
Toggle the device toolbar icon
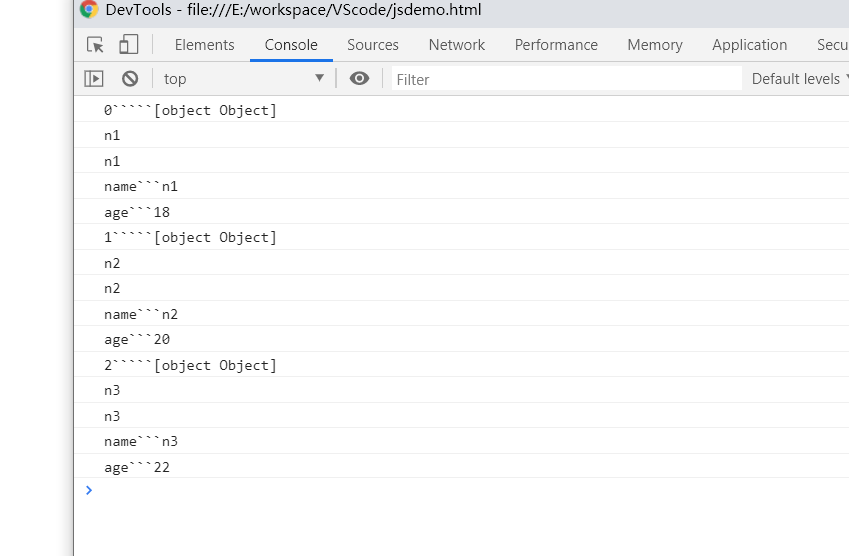pos(128,44)
